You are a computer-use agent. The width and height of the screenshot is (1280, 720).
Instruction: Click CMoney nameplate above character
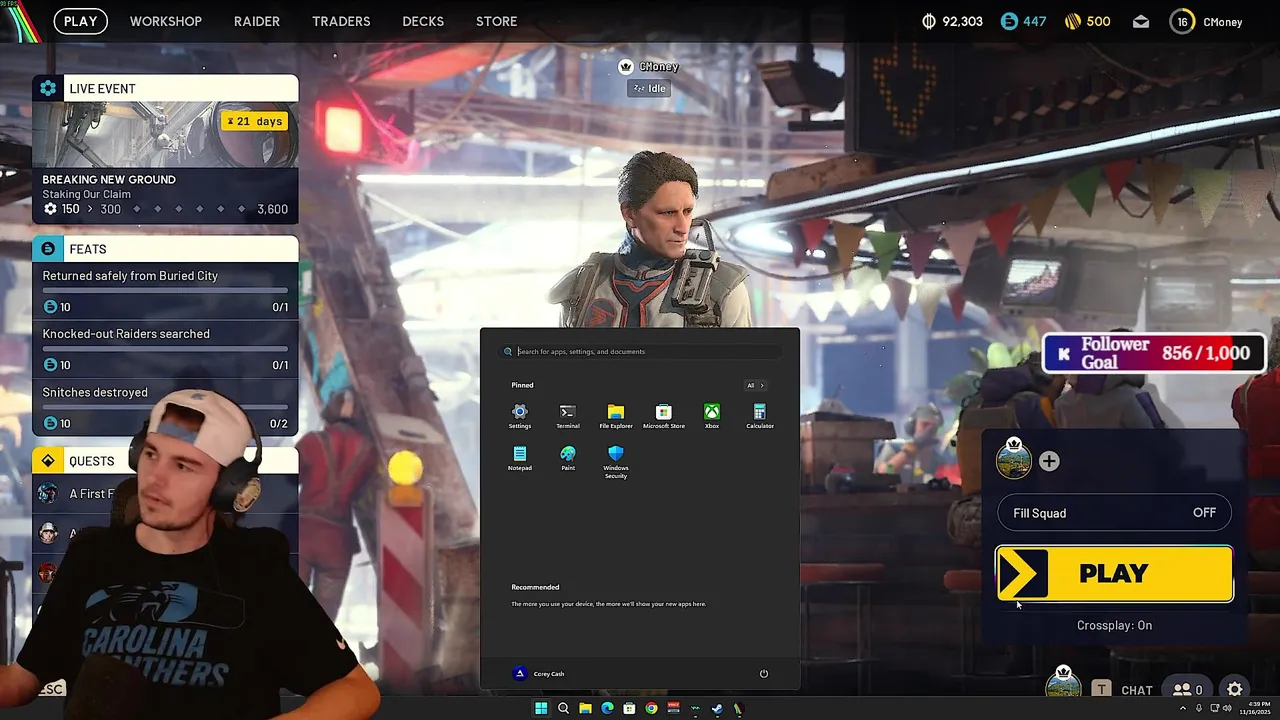(x=650, y=66)
